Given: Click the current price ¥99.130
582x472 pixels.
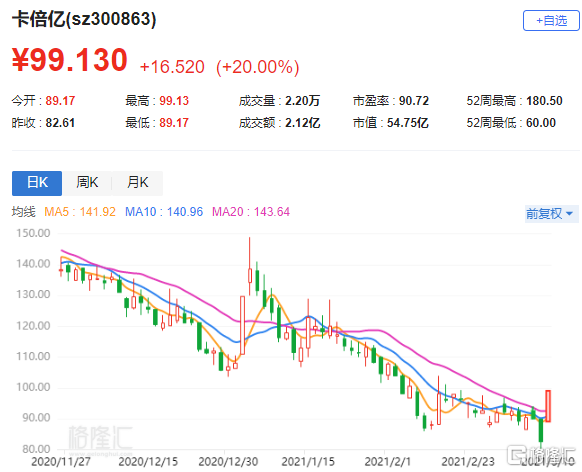Looking at the screenshot, I should coord(70,60).
